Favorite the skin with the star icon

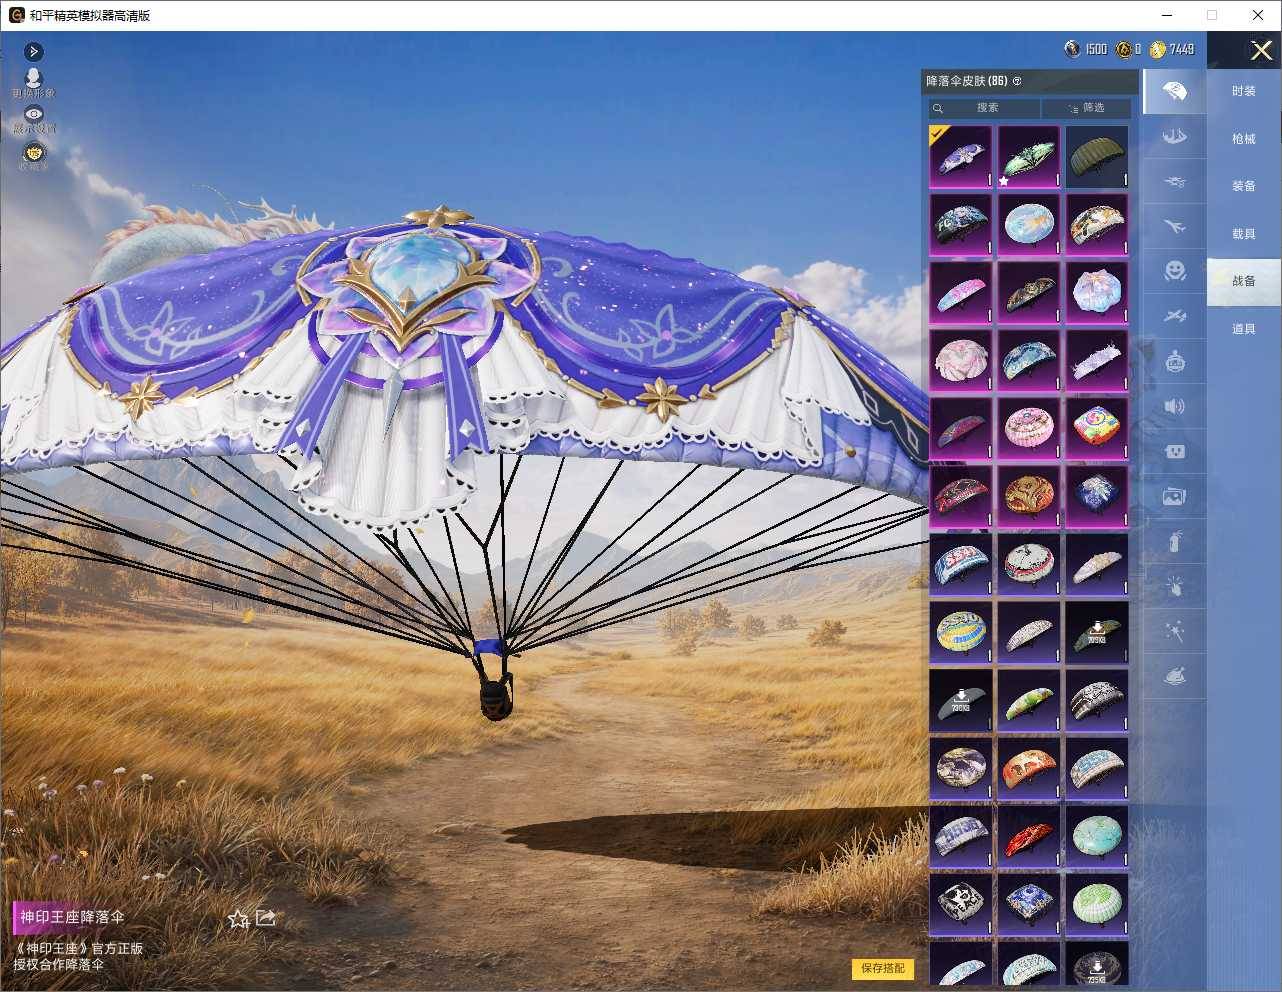(x=238, y=918)
